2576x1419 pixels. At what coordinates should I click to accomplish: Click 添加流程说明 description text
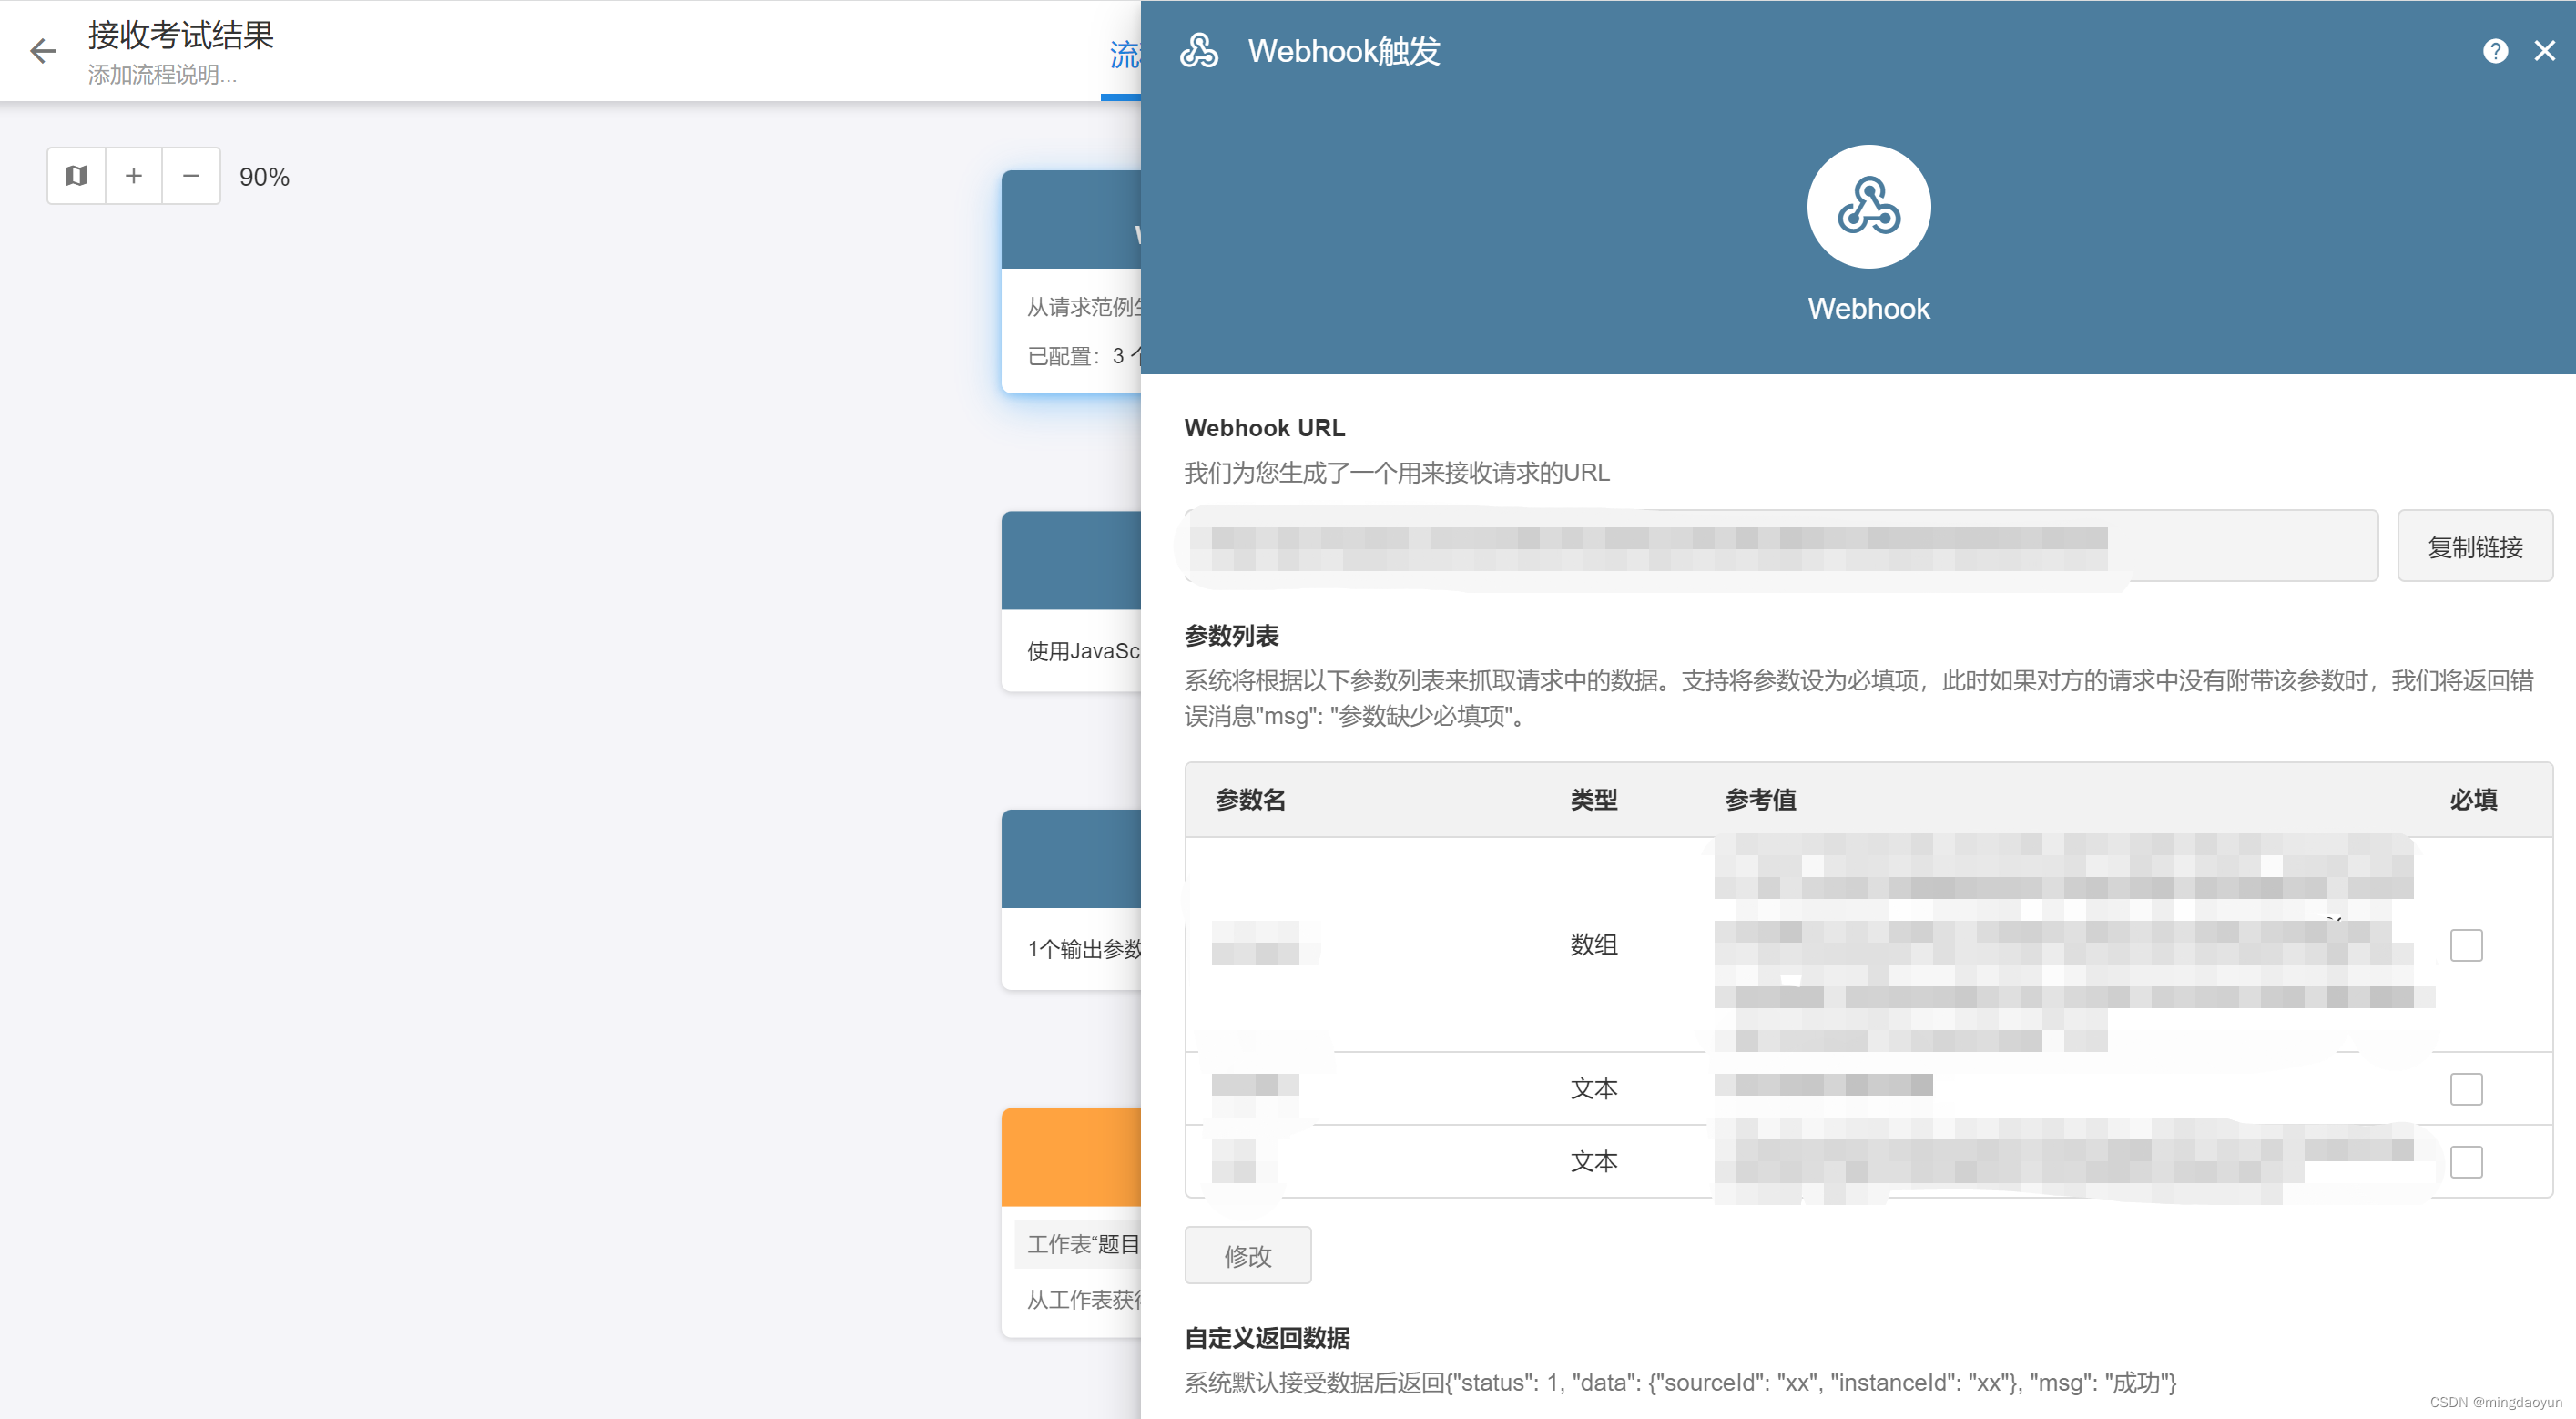click(162, 75)
